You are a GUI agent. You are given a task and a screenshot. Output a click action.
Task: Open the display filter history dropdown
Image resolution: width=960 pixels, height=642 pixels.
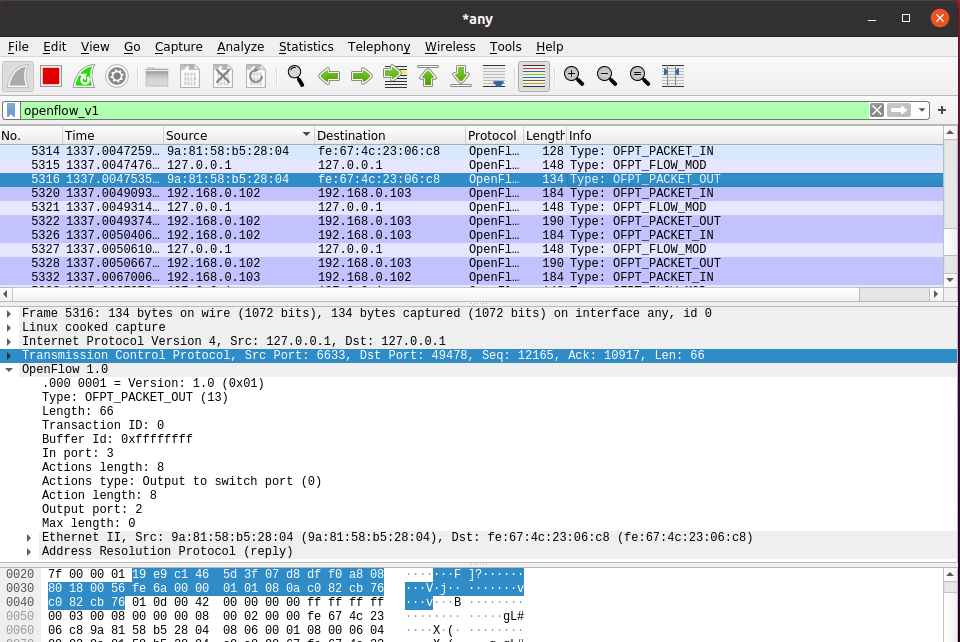pyautogui.click(x=922, y=110)
